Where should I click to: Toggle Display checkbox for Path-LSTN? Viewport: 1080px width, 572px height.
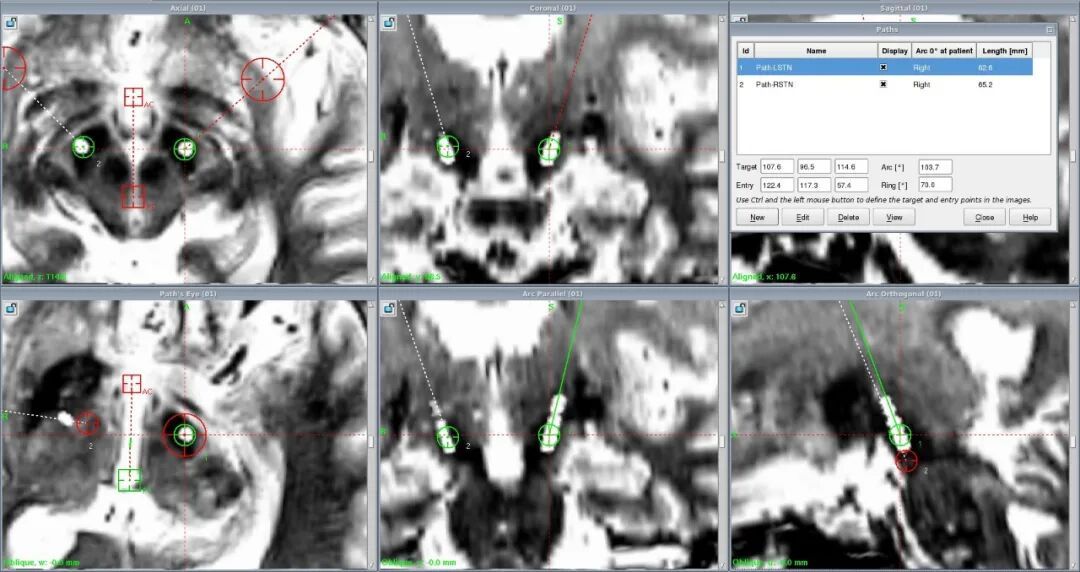tap(884, 68)
